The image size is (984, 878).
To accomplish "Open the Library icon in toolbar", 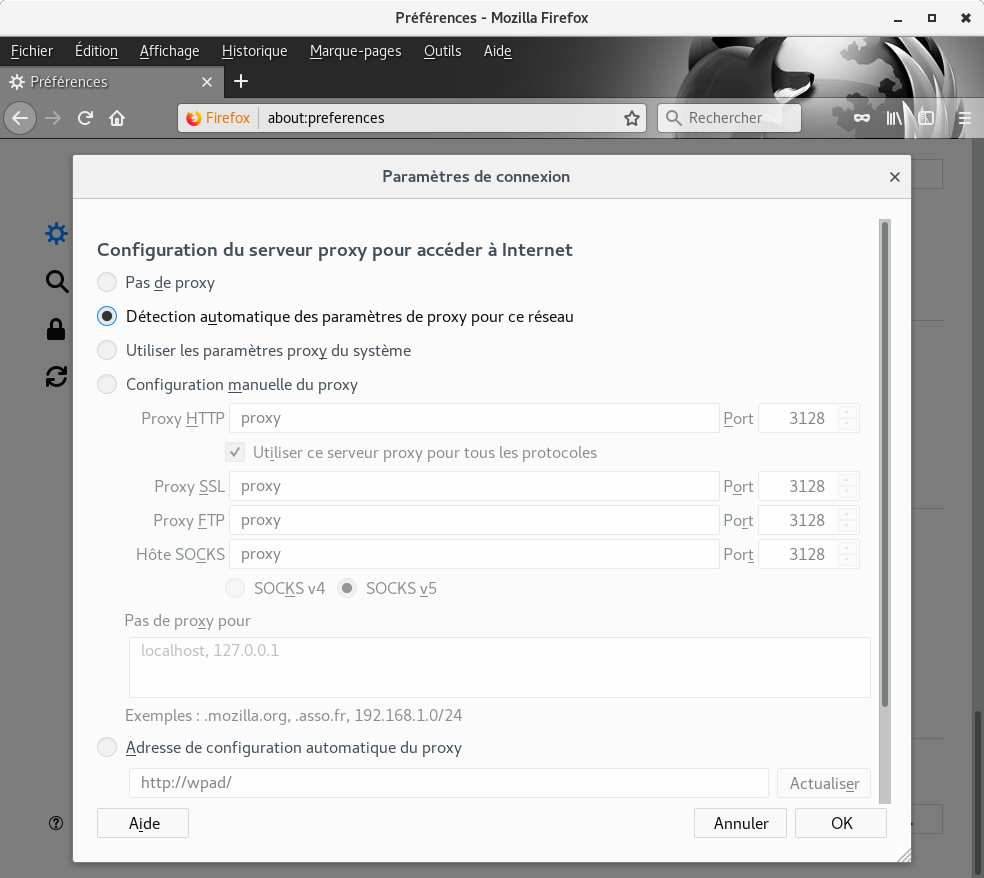I will [893, 117].
